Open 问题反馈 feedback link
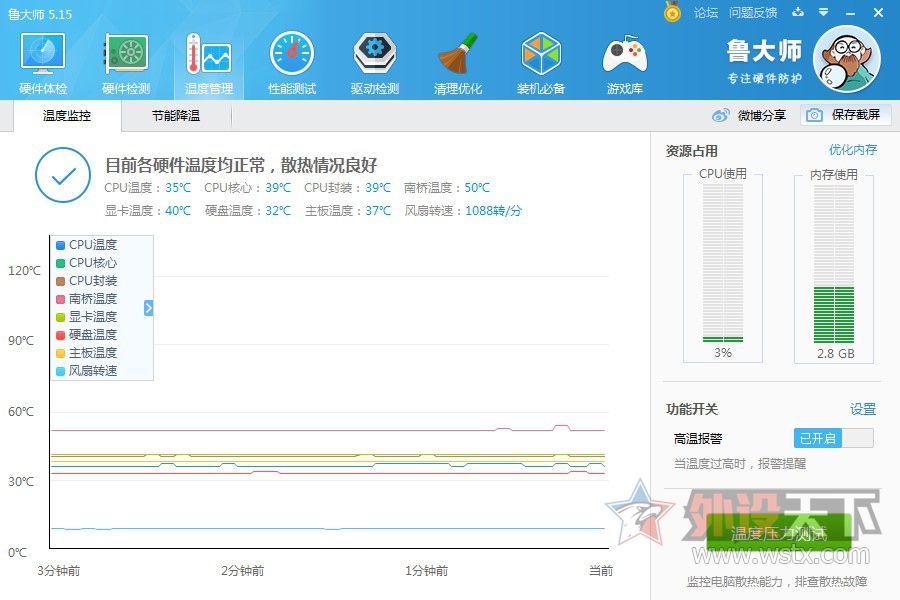The width and height of the screenshot is (900, 600). (x=753, y=12)
